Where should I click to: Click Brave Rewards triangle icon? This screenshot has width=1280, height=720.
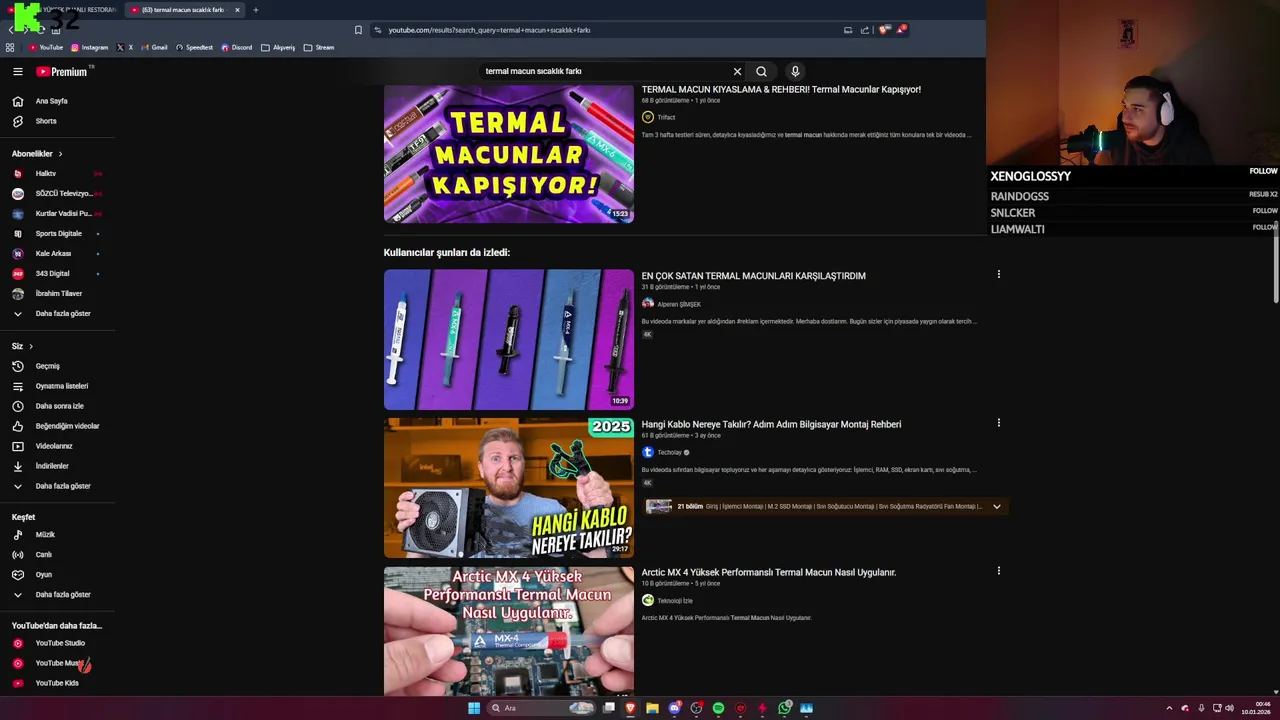click(x=901, y=30)
